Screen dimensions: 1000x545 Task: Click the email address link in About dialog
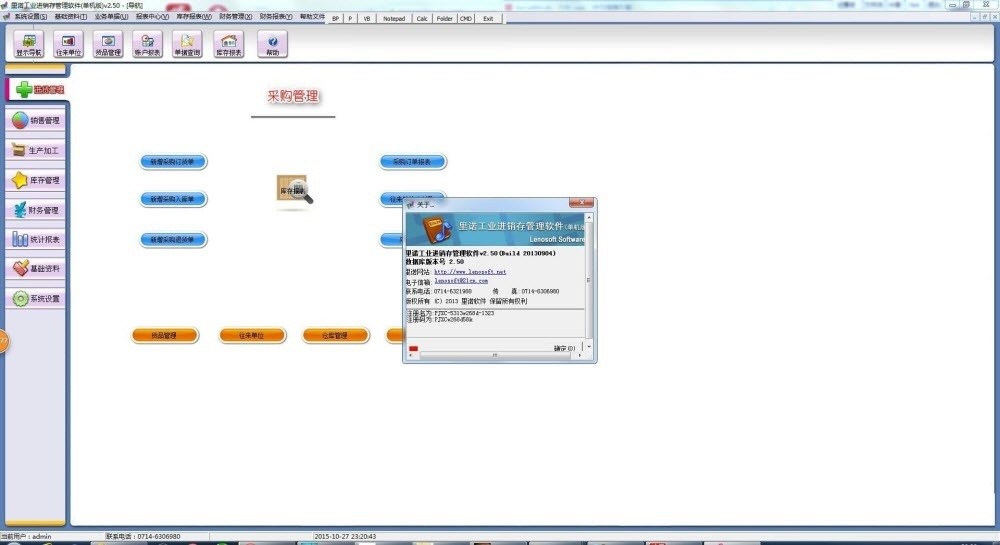461,280
